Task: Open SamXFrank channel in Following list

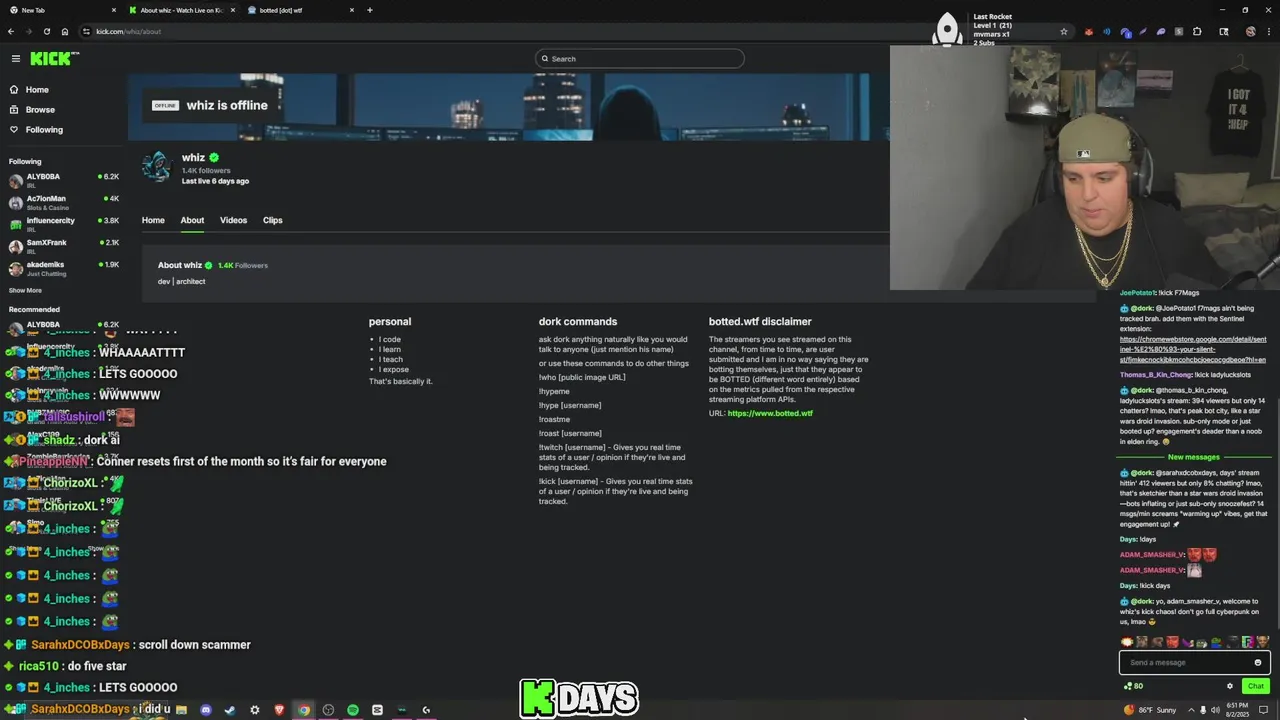Action: pos(64,246)
